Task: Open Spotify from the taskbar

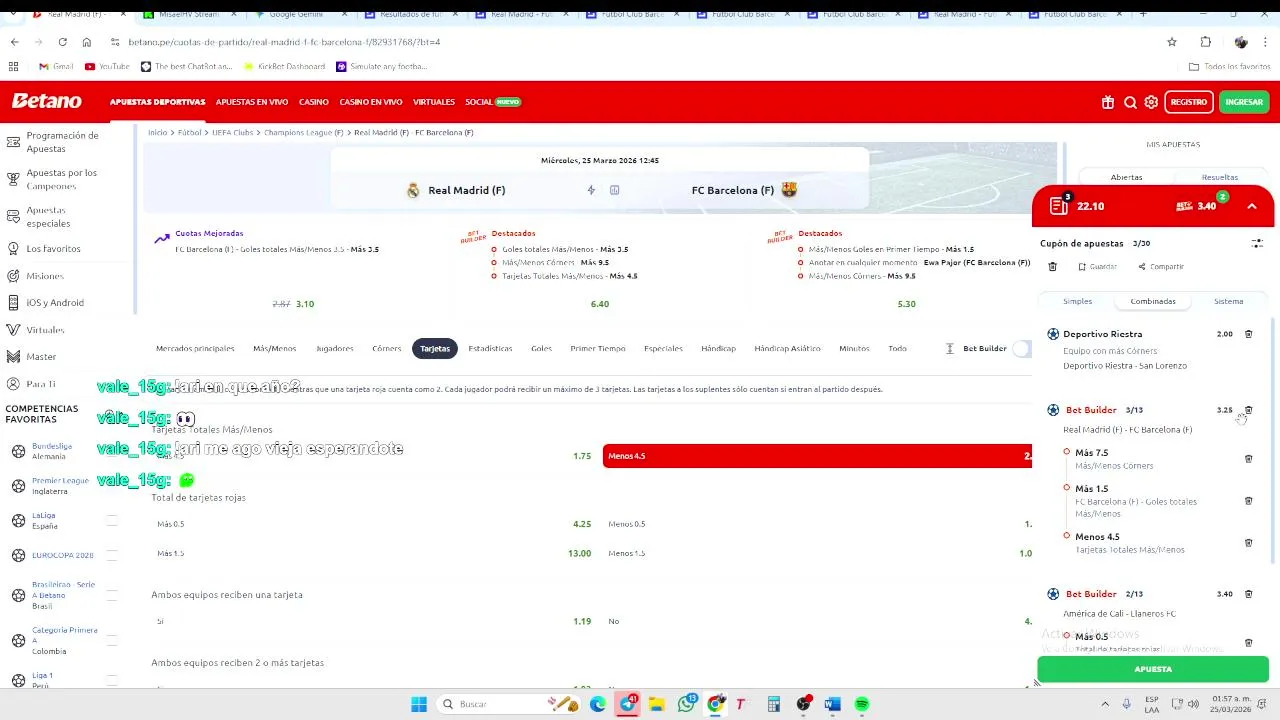Action: 862,704
